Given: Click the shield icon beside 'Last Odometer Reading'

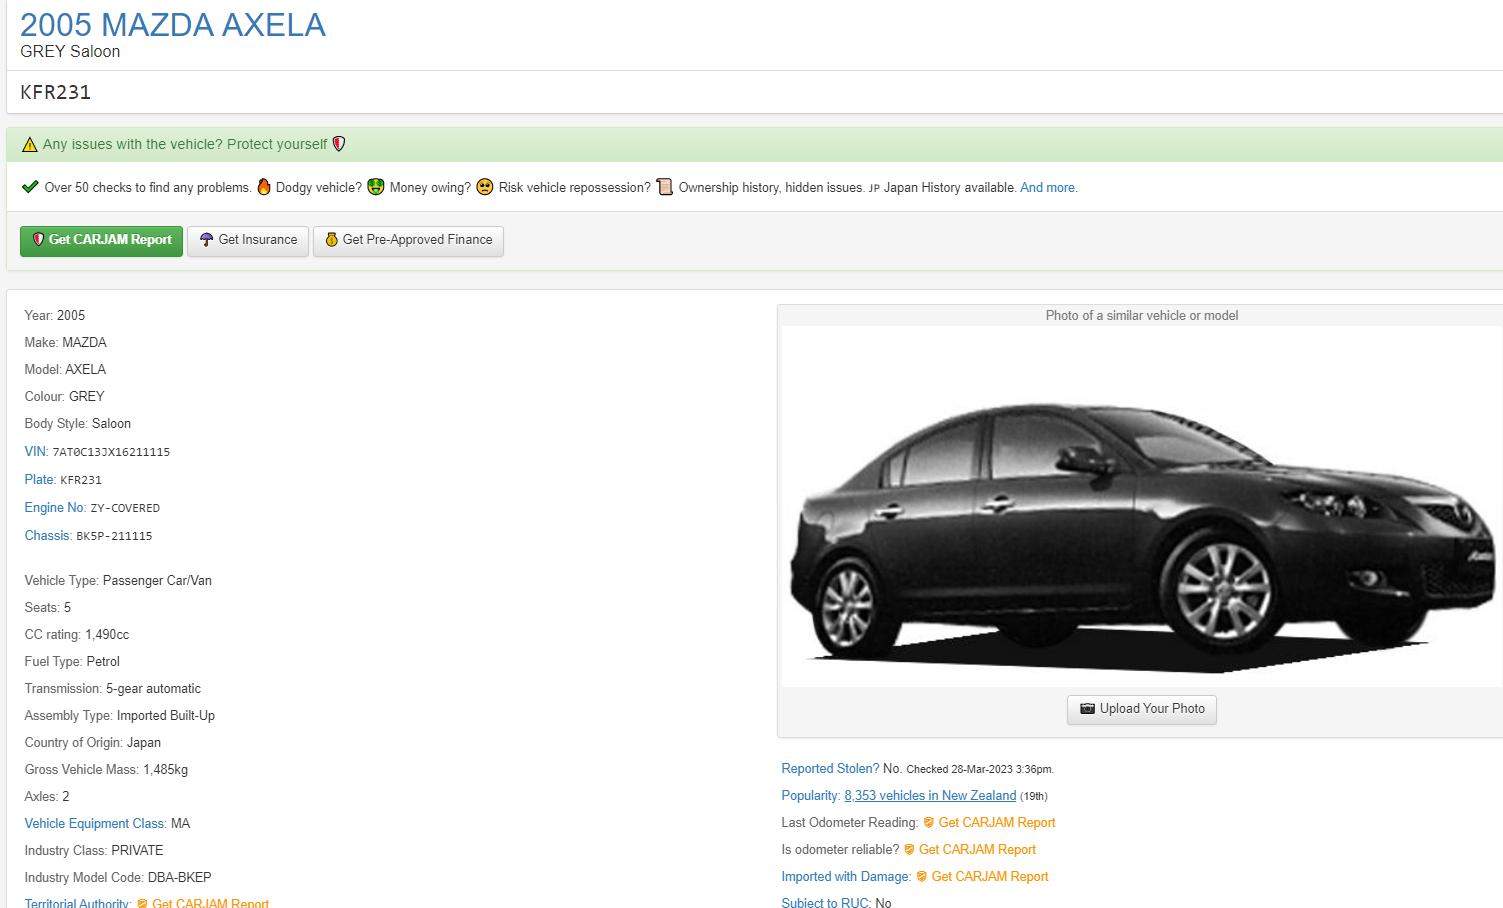Looking at the screenshot, I should coord(929,823).
